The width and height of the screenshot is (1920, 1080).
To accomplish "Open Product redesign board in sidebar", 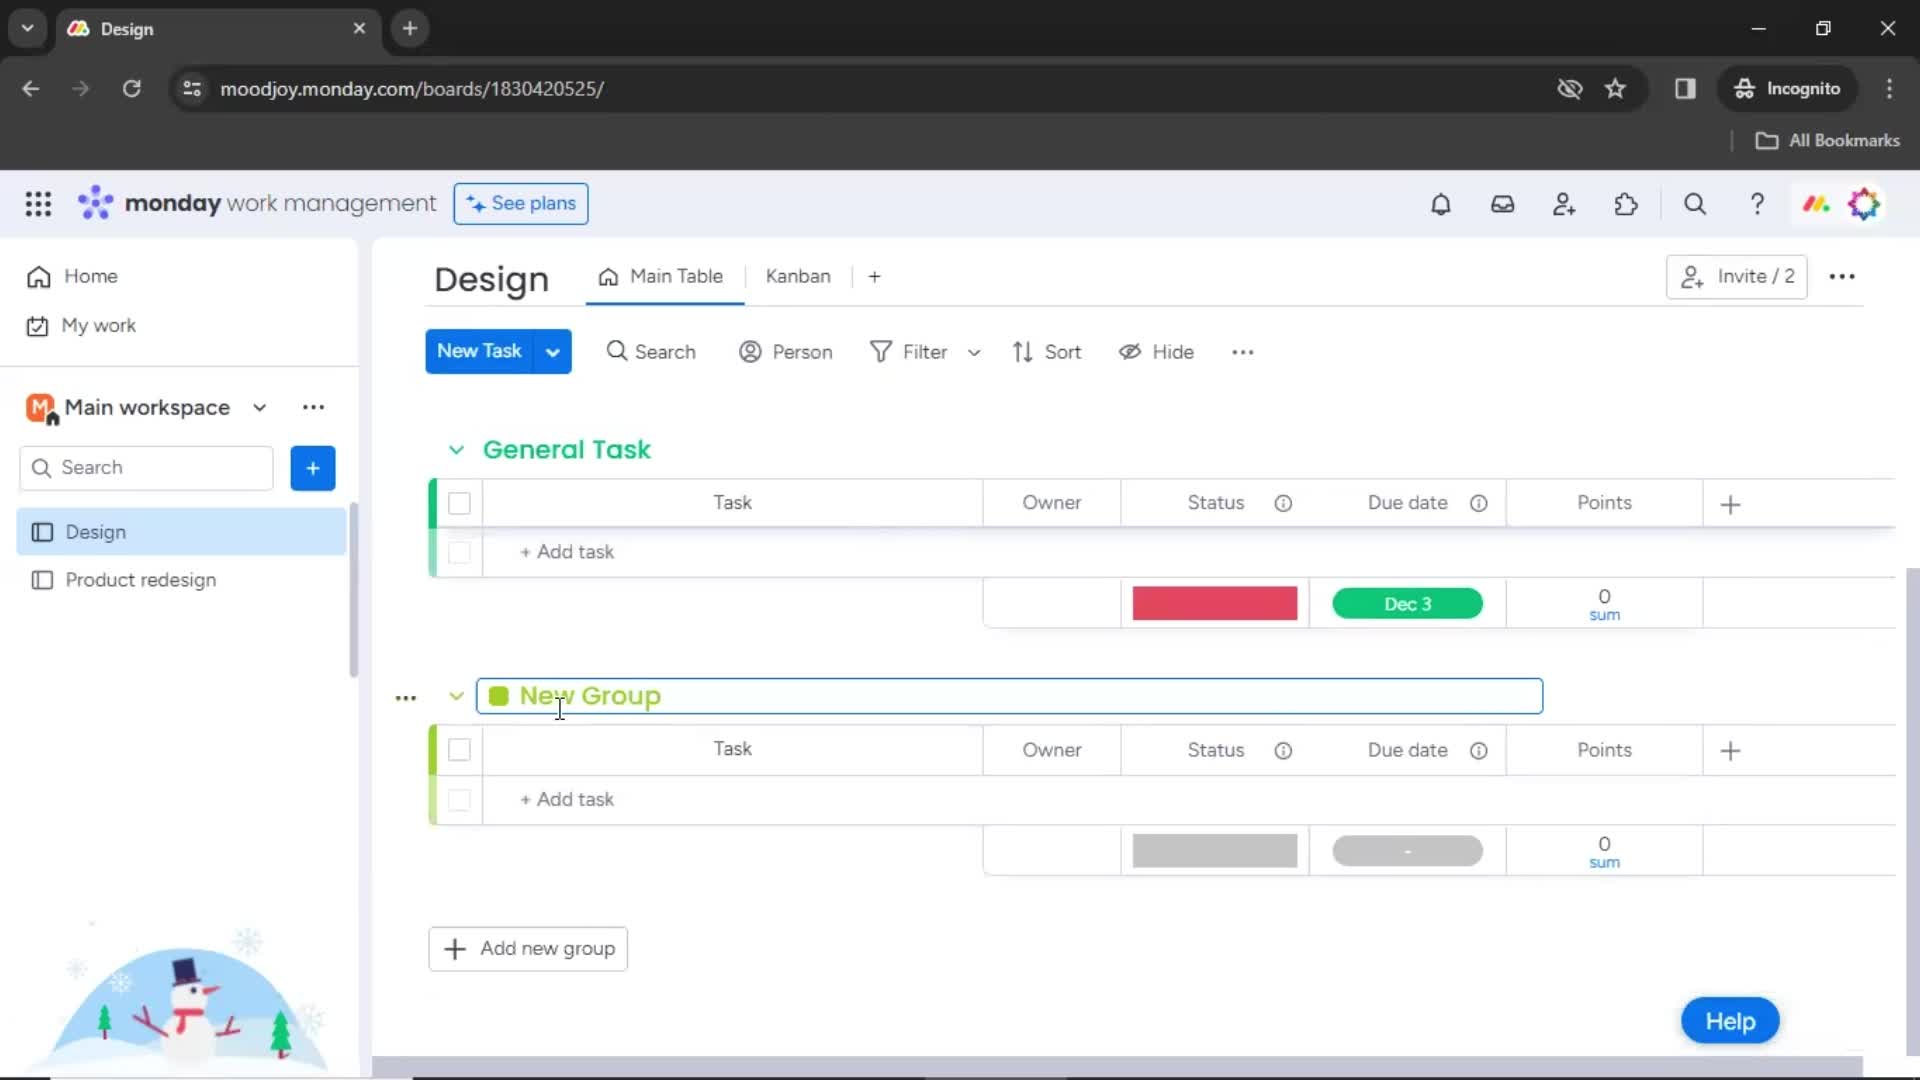I will pyautogui.click(x=181, y=580).
